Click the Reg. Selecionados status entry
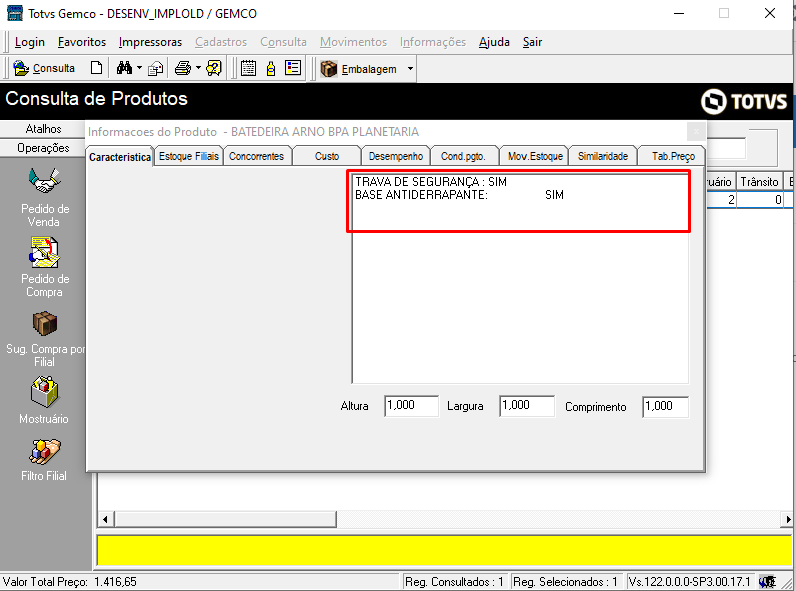Image resolution: width=796 pixels, height=591 pixels. click(566, 582)
